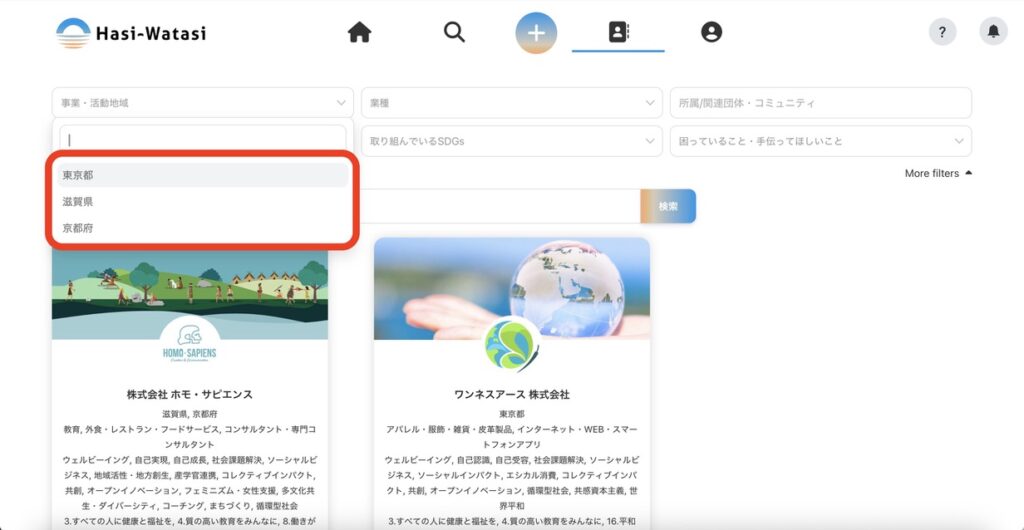Open the 取り組んでいるSDGs dropdown

point(511,141)
